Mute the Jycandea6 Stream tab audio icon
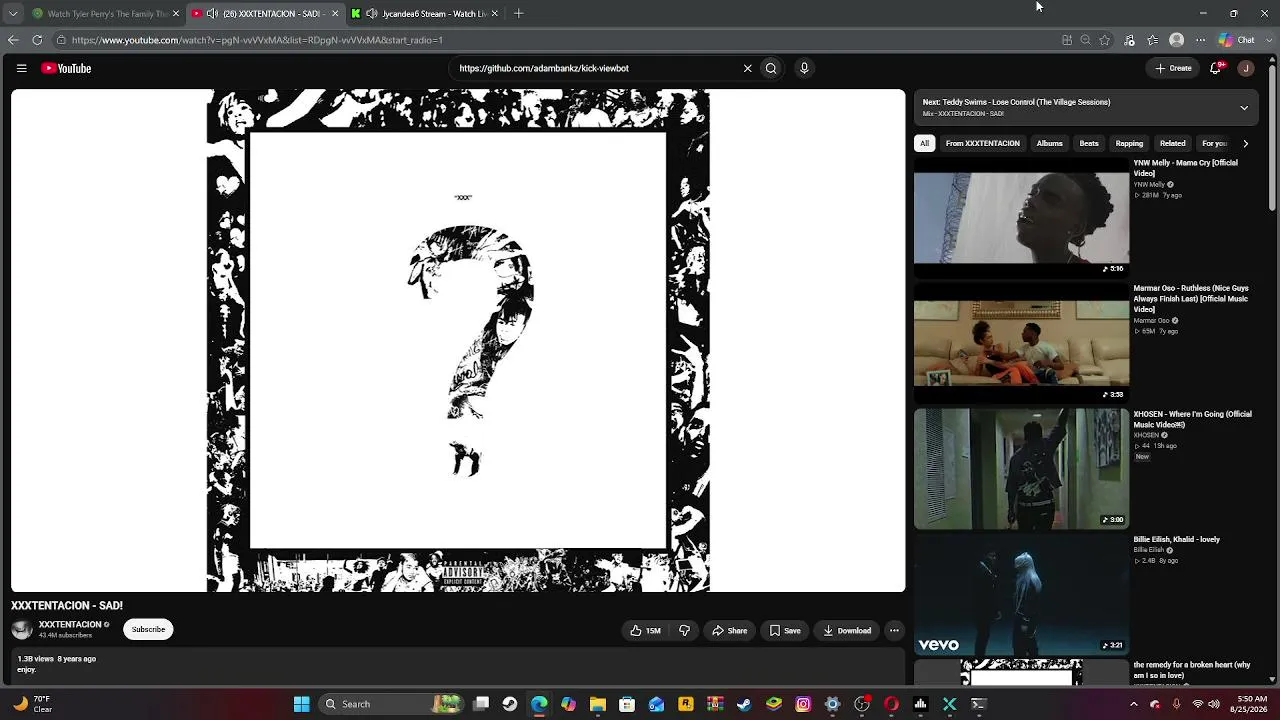Screen dimensions: 1280x720 click(372, 14)
